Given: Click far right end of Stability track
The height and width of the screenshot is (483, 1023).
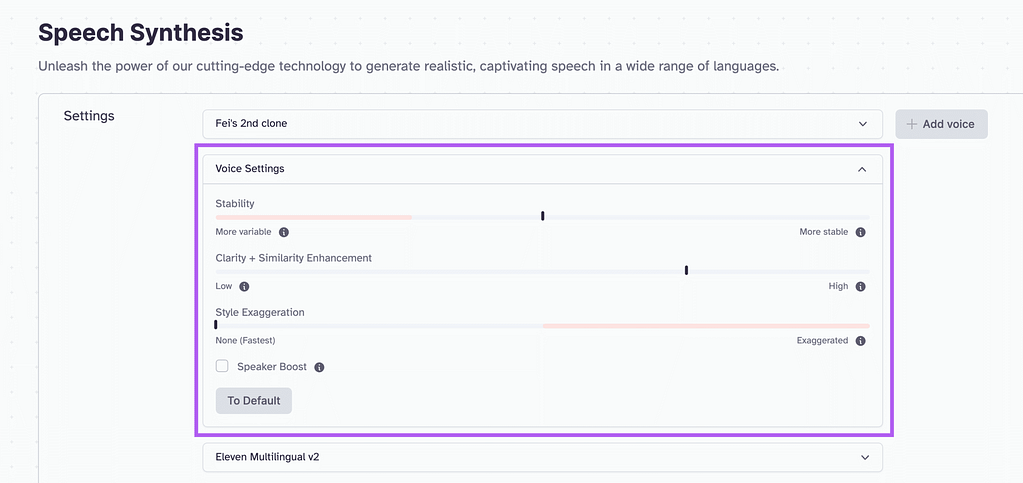Looking at the screenshot, I should click(866, 217).
